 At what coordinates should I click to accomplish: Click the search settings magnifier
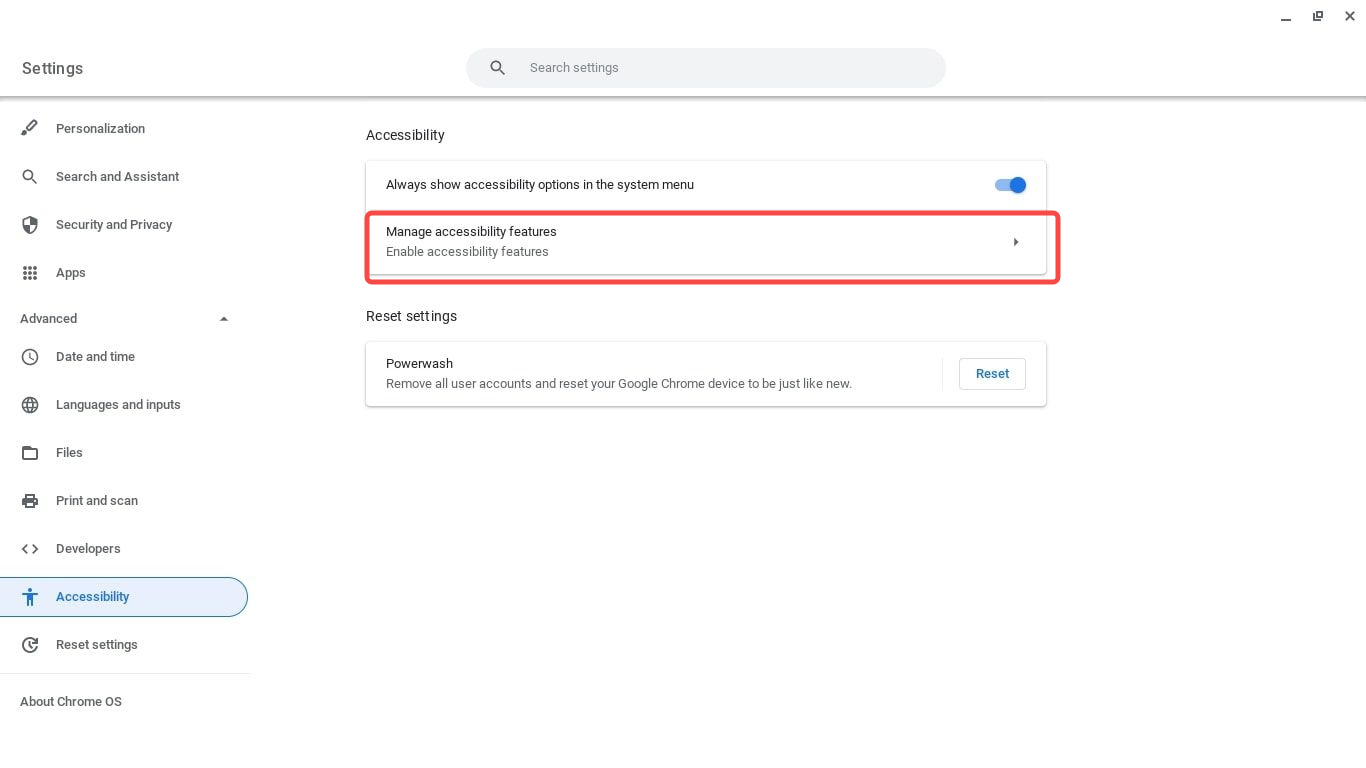tap(497, 67)
